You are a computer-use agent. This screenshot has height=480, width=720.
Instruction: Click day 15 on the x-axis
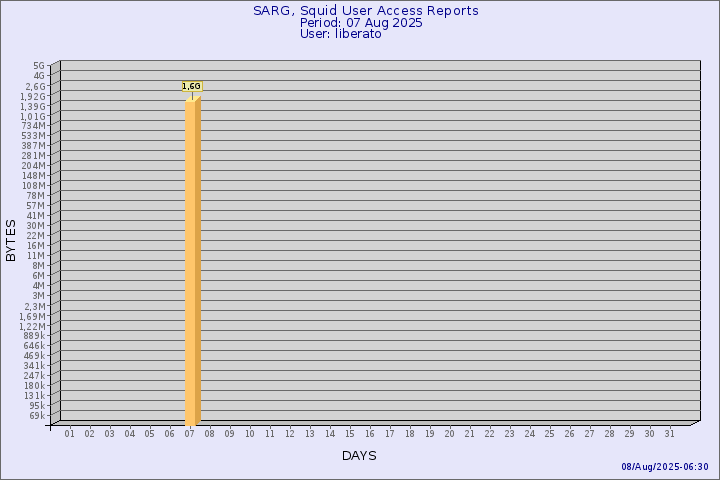point(349,434)
